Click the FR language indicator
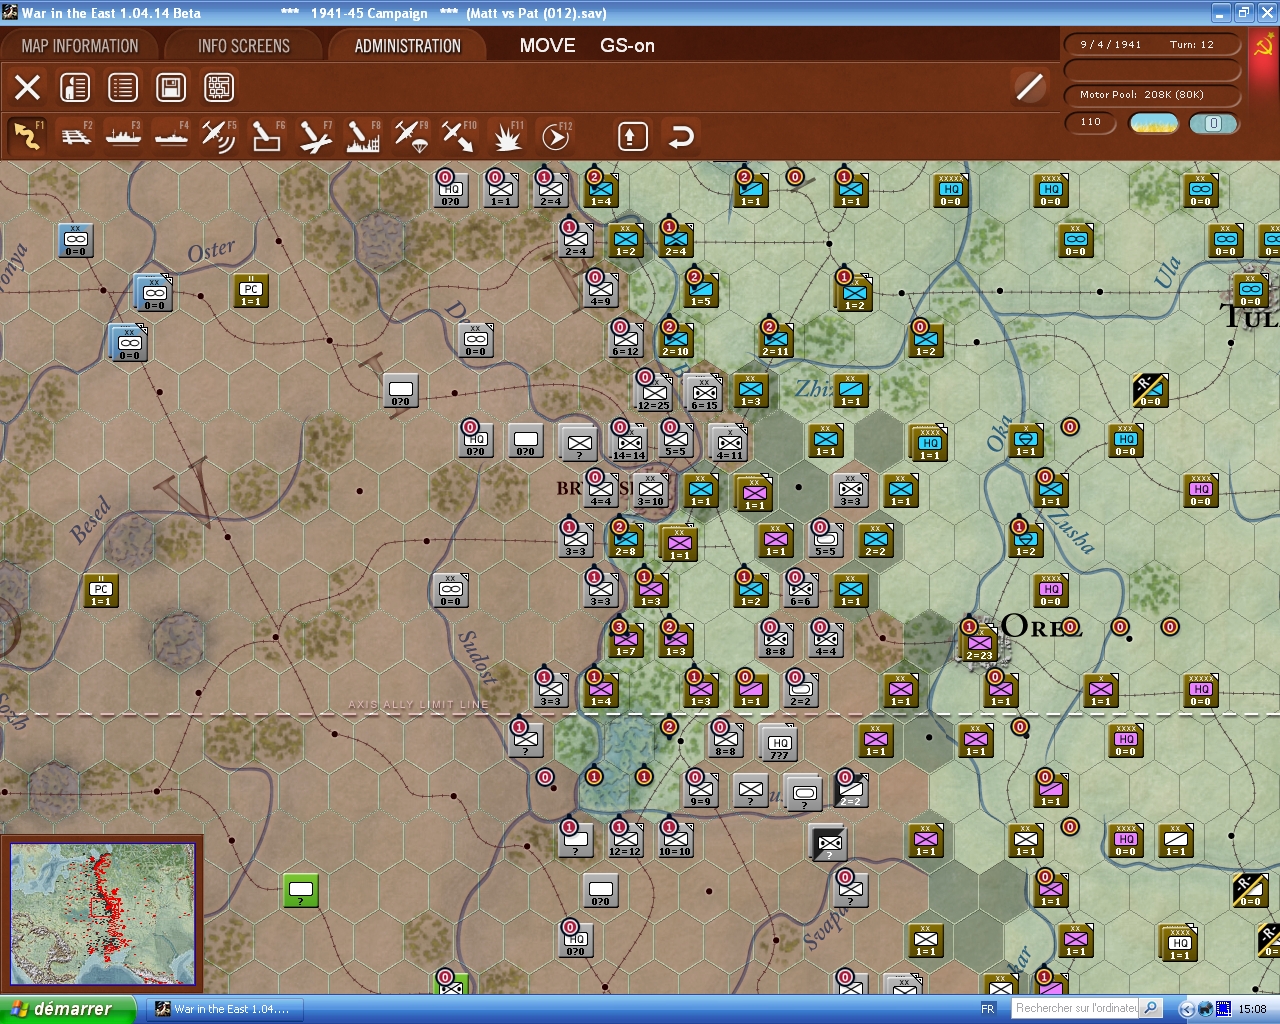The width and height of the screenshot is (1280, 1024). click(988, 1009)
